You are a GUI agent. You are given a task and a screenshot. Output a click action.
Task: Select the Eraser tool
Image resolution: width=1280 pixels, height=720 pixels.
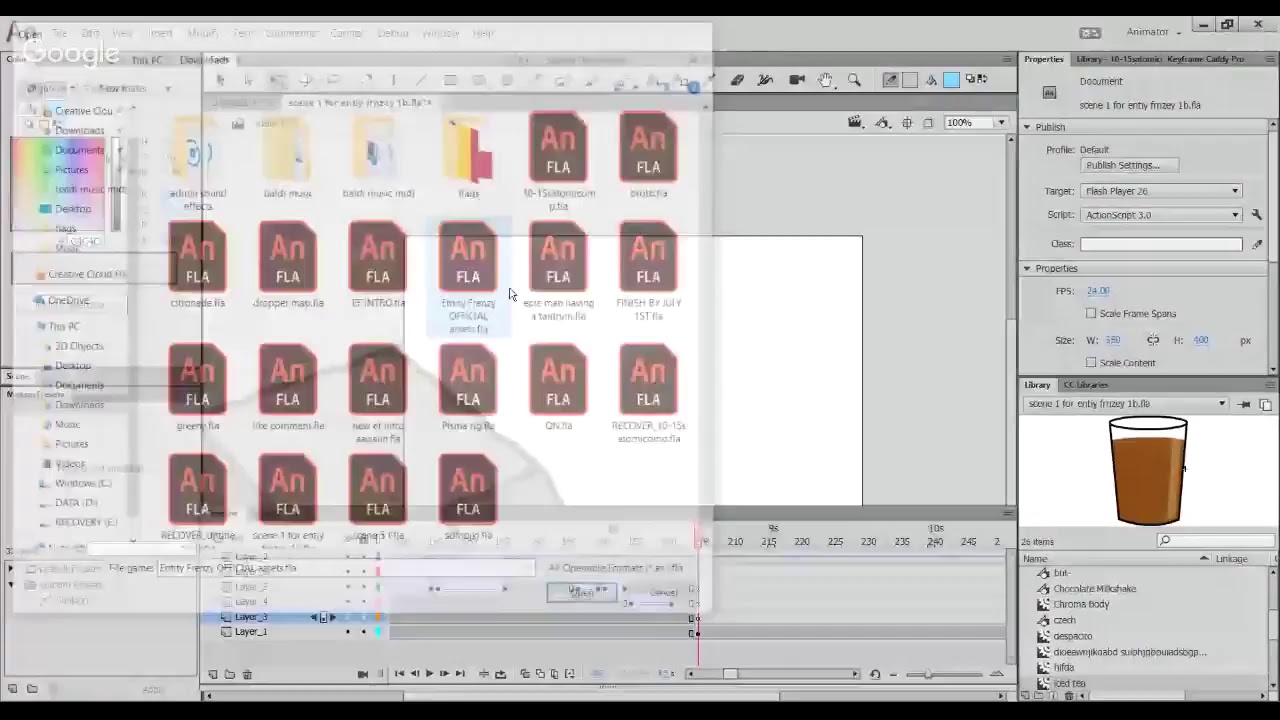coord(737,80)
